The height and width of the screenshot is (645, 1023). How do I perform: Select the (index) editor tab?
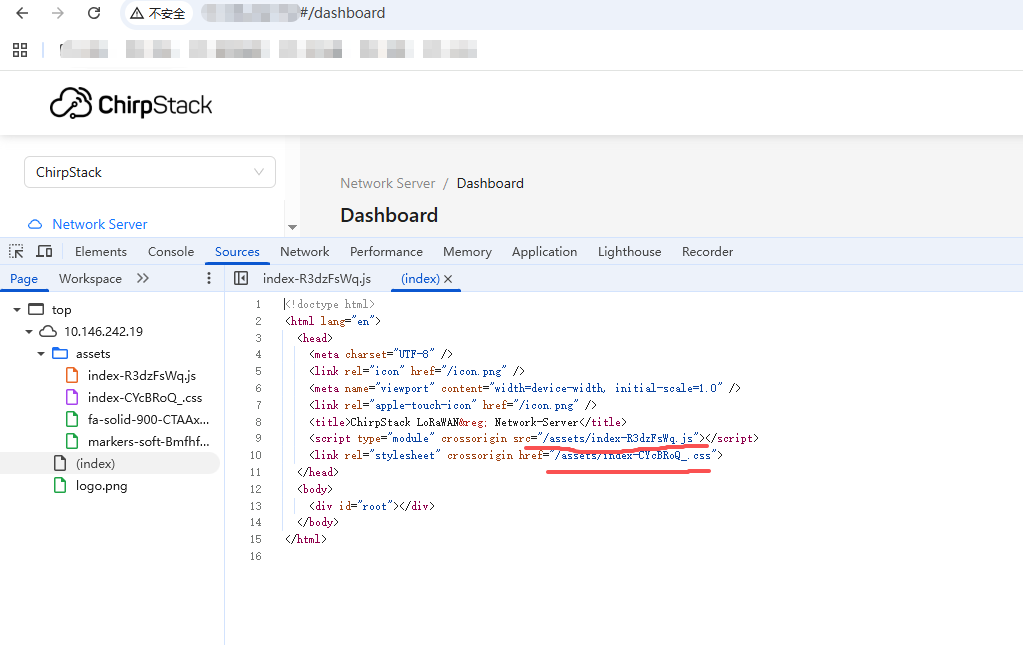point(420,278)
